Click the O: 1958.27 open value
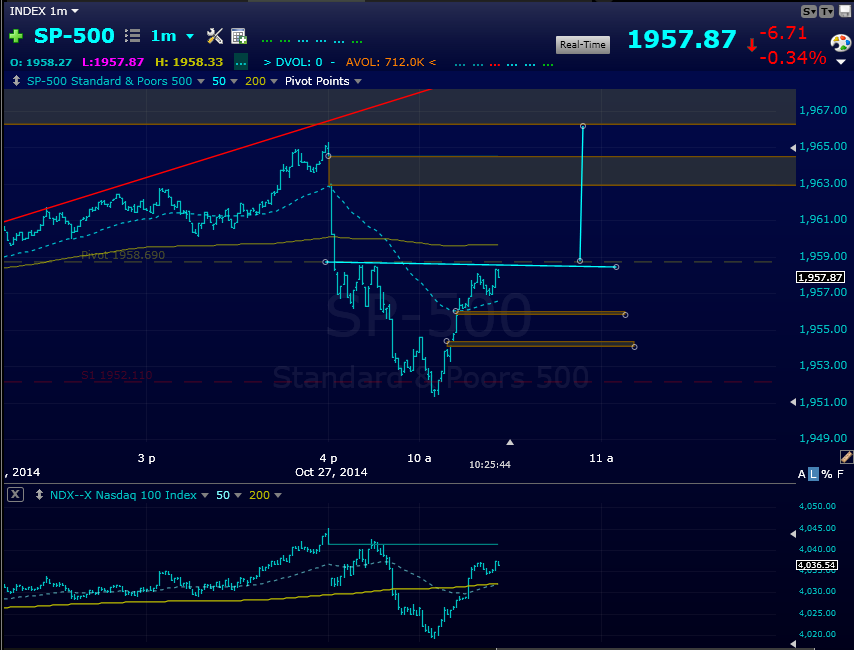Viewport: 854px width, 650px height. pyautogui.click(x=41, y=62)
